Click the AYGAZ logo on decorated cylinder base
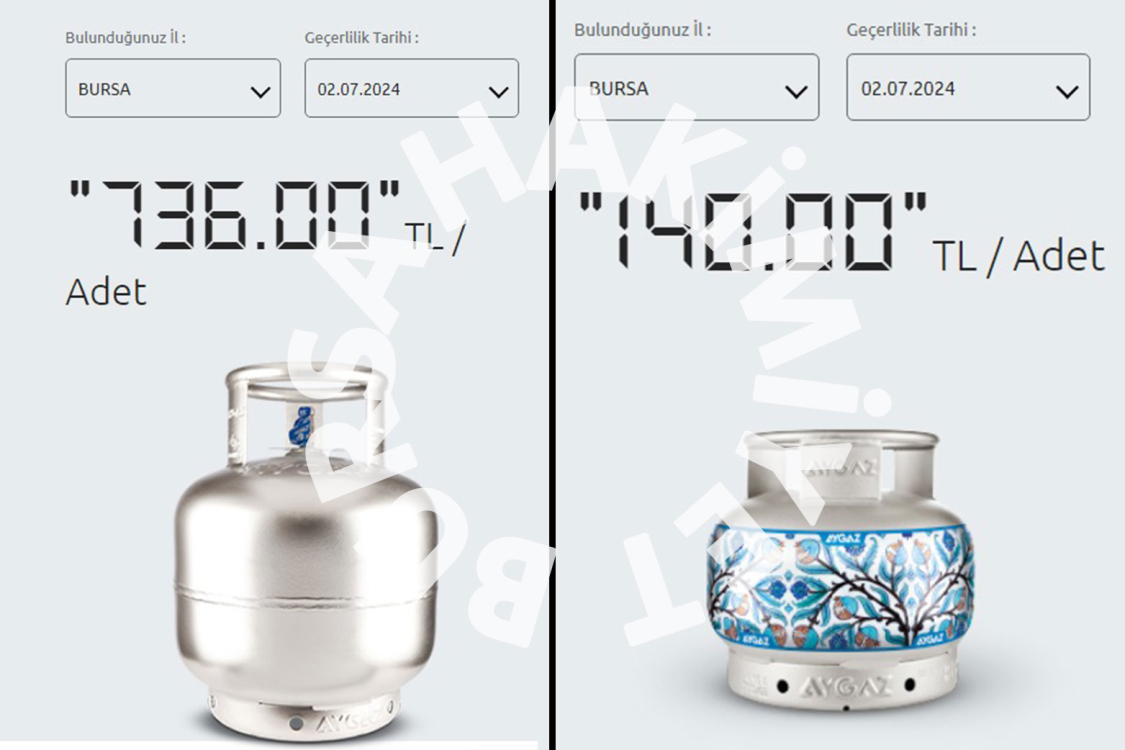This screenshot has height=750, width=1125. [846, 687]
